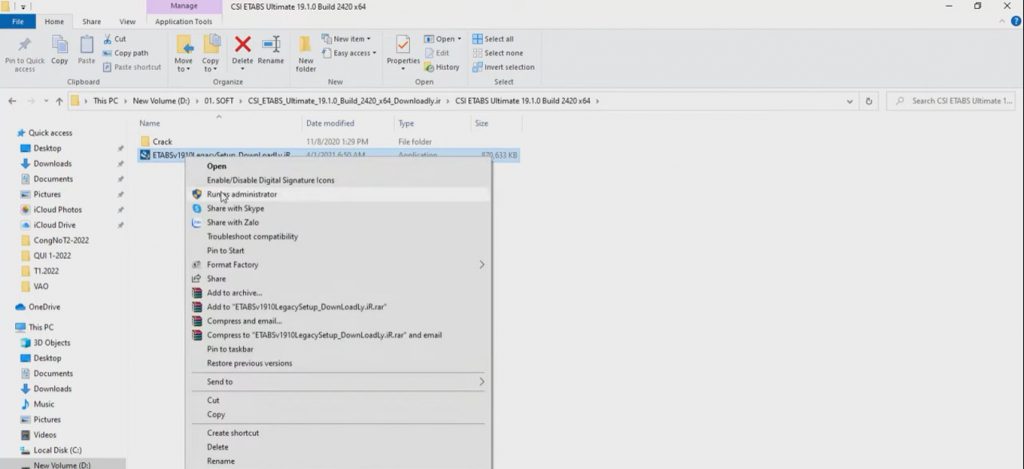The image size is (1024, 469).
Task: Sort by the Size column header
Action: click(481, 123)
